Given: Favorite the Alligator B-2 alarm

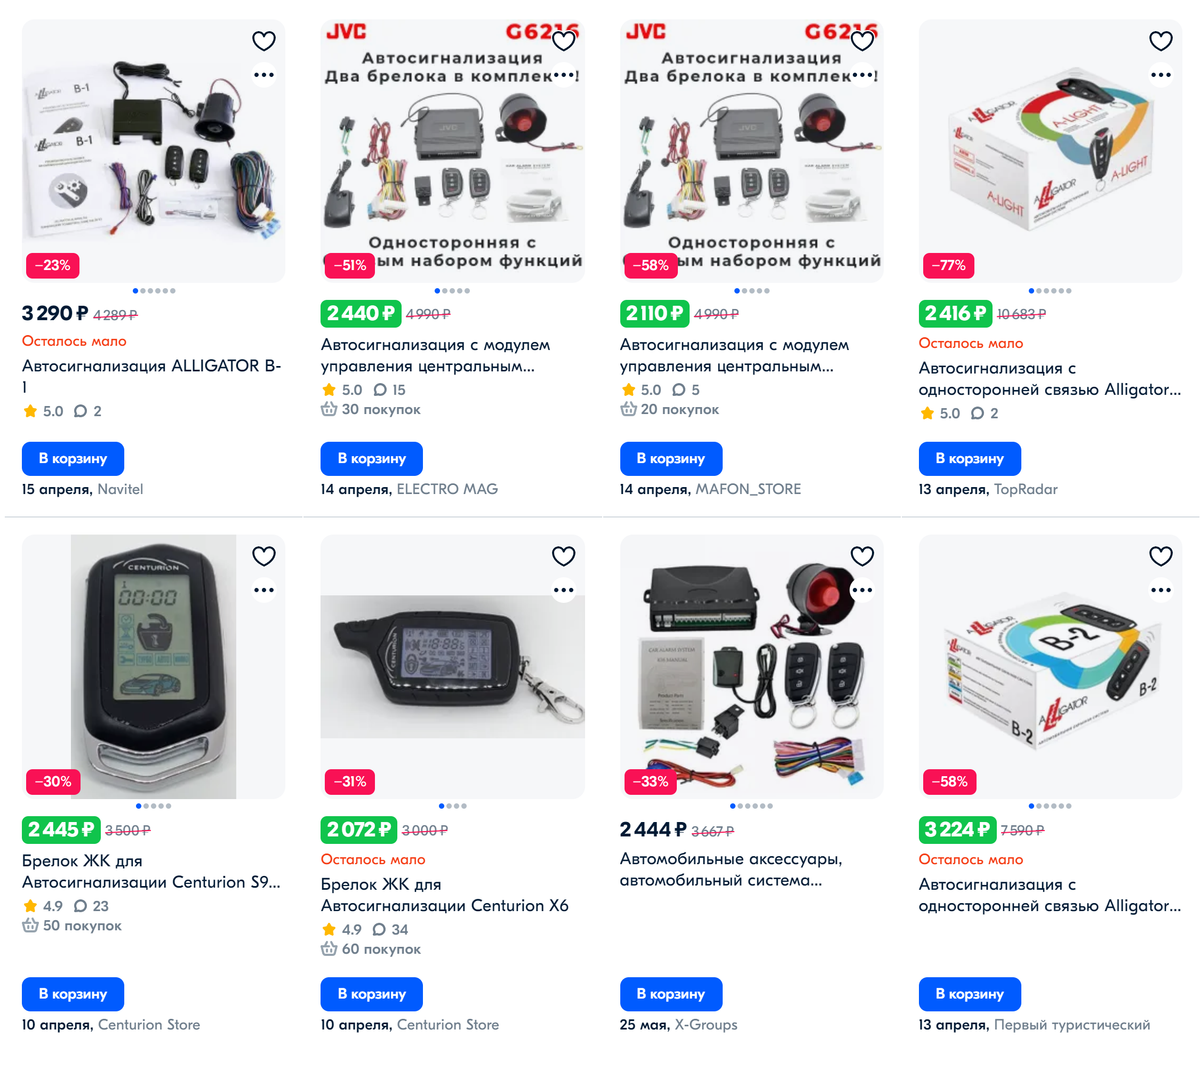Looking at the screenshot, I should point(1161,556).
